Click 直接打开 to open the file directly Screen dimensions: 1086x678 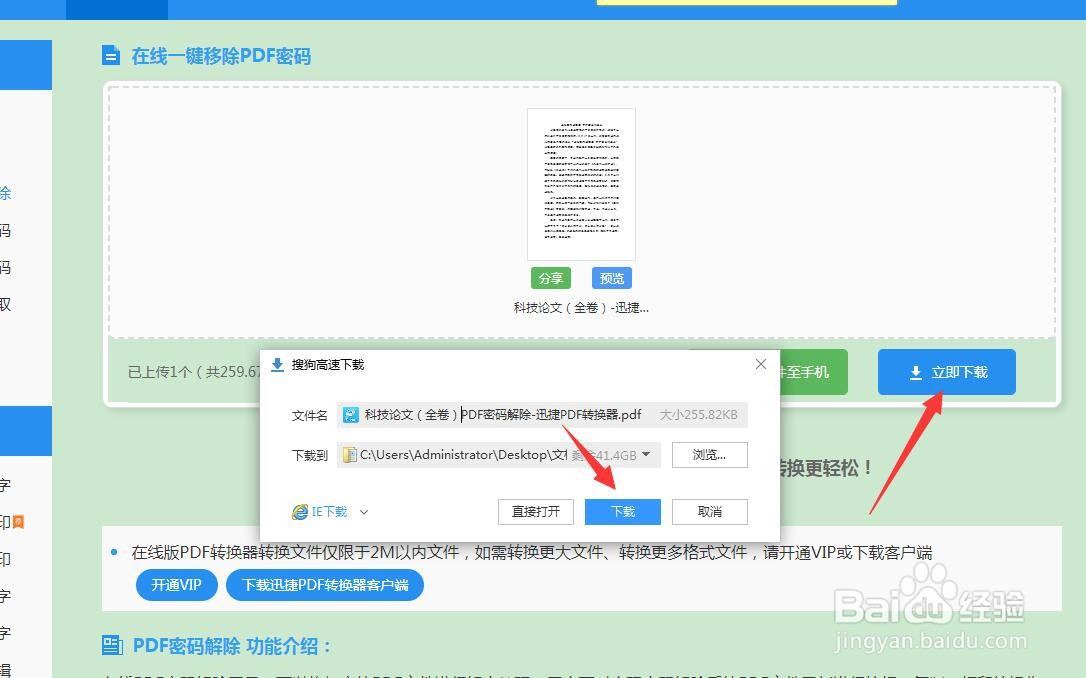tap(535, 512)
